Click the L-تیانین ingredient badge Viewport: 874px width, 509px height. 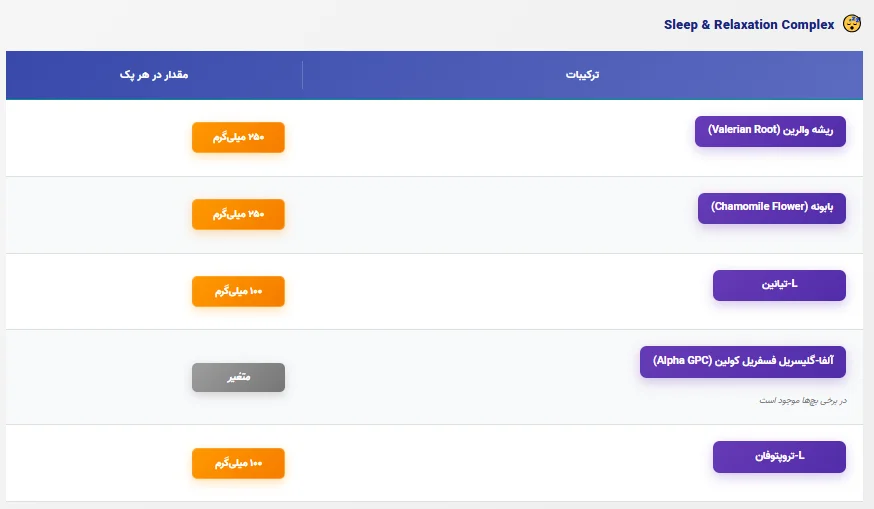tap(779, 285)
